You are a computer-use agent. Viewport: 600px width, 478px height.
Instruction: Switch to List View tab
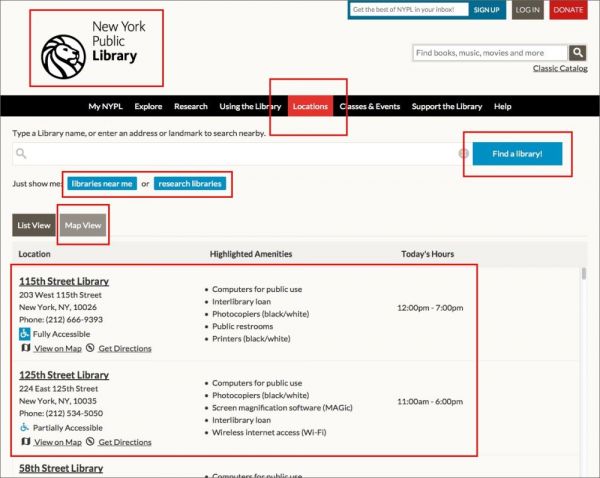(x=34, y=226)
